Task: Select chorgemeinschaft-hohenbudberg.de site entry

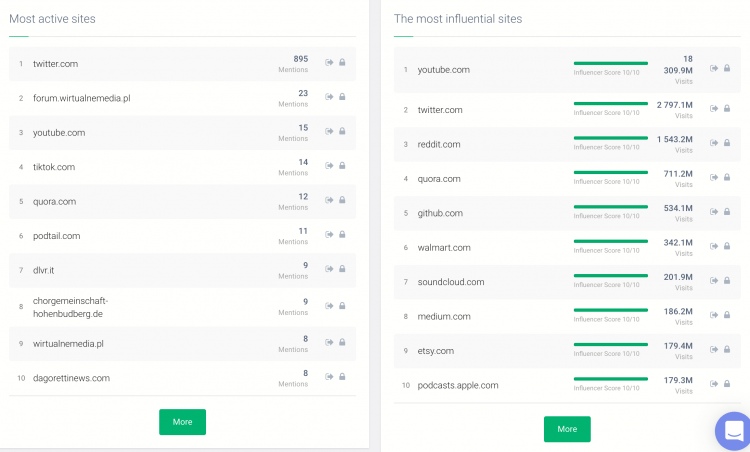Action: click(x=70, y=306)
